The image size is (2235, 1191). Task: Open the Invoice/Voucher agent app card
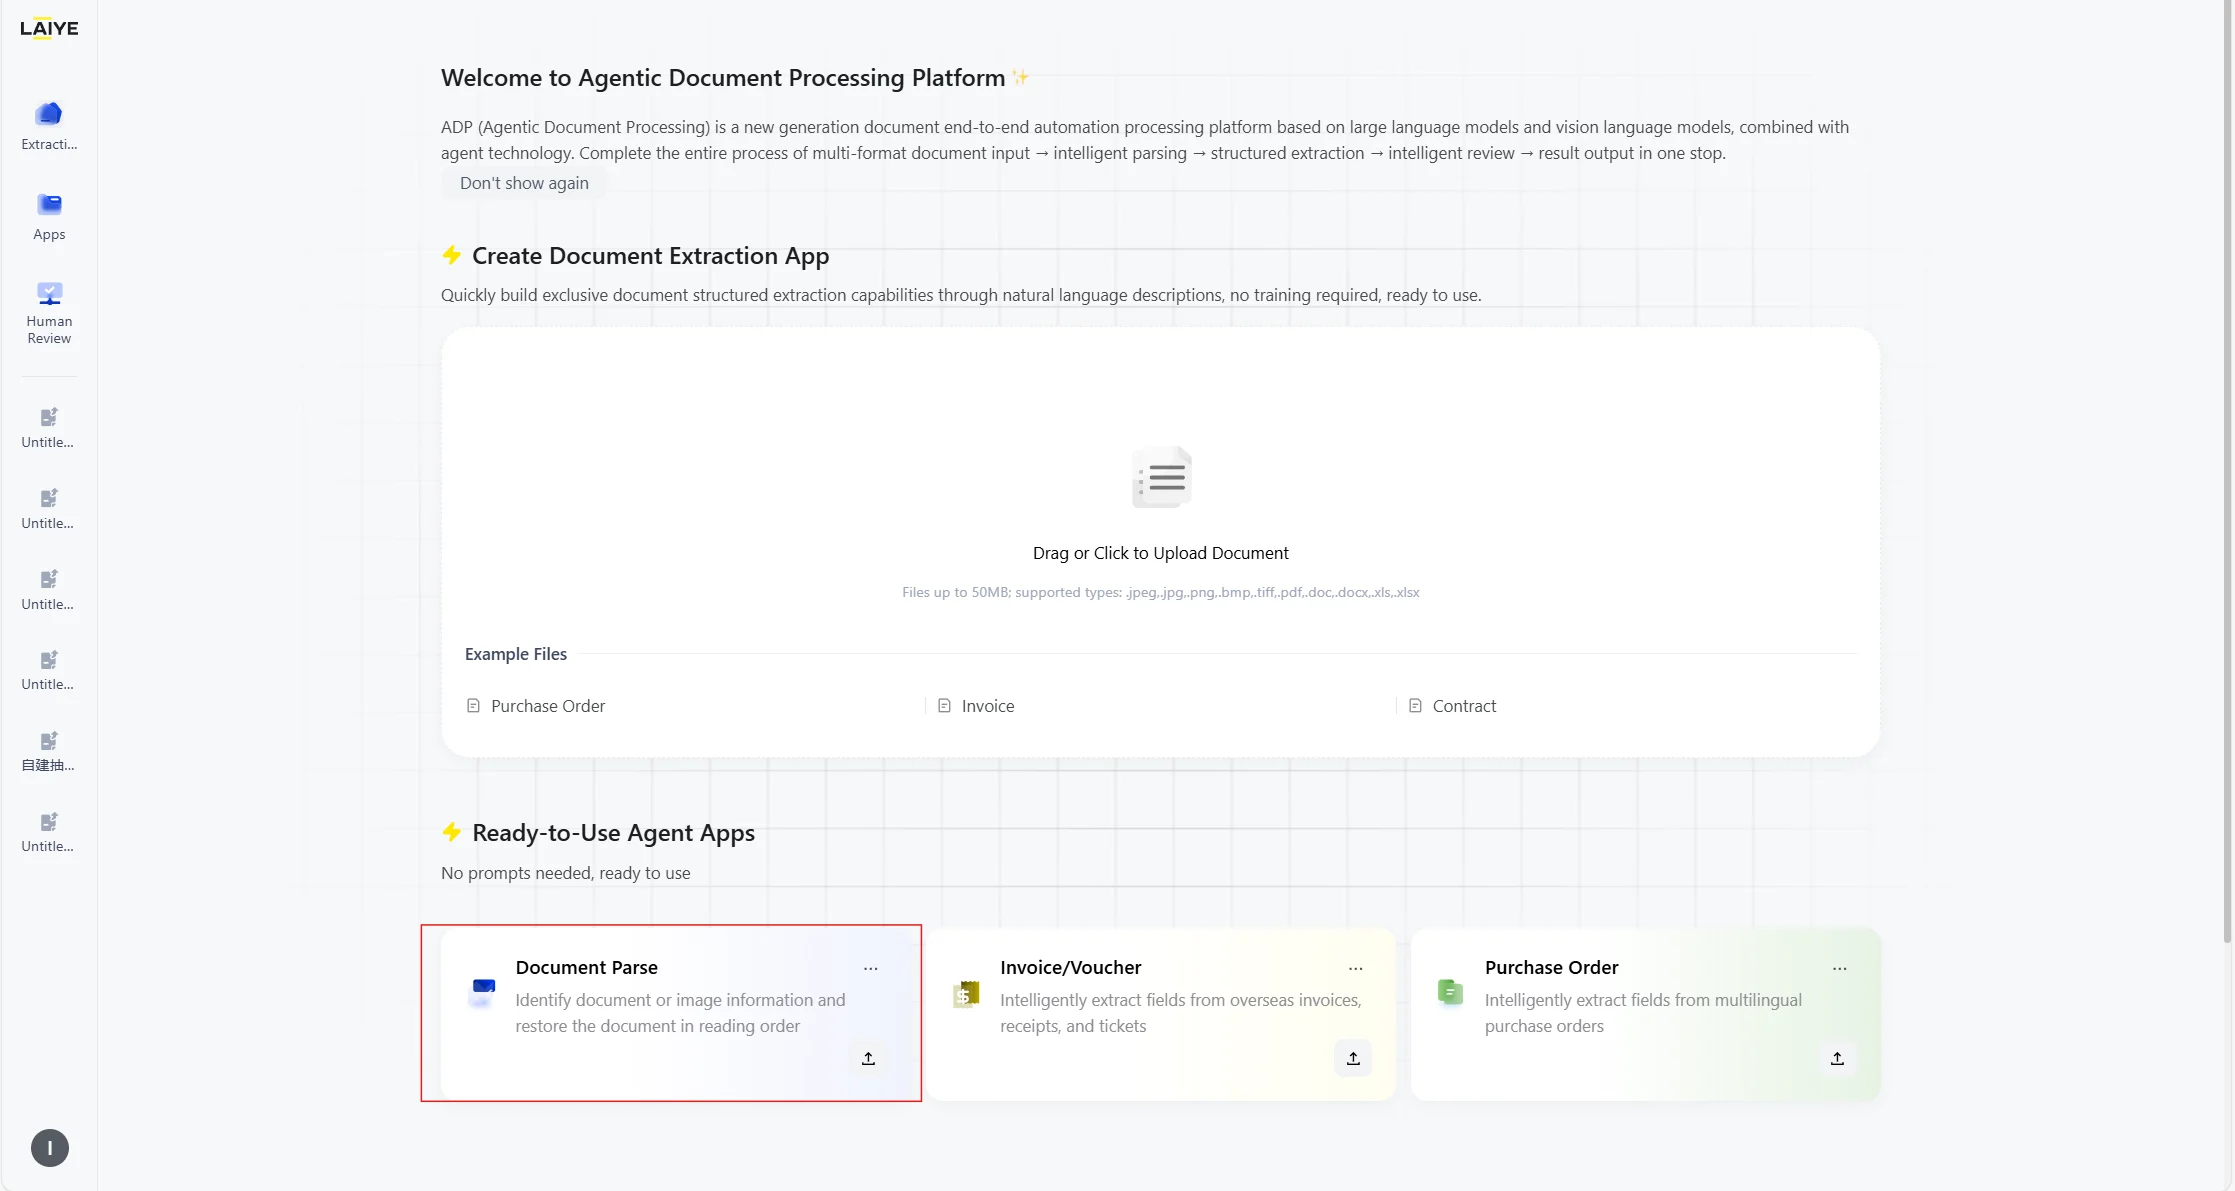click(x=1161, y=1014)
